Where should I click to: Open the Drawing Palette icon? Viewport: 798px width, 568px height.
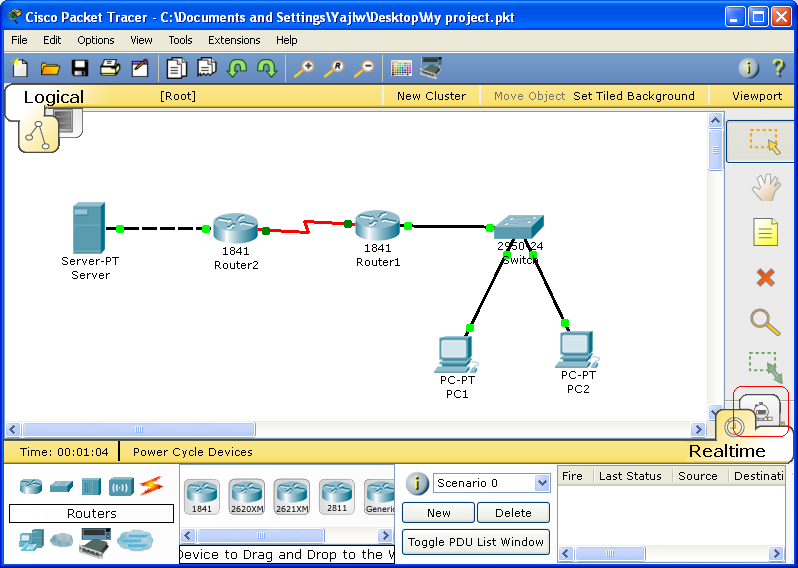[401, 68]
